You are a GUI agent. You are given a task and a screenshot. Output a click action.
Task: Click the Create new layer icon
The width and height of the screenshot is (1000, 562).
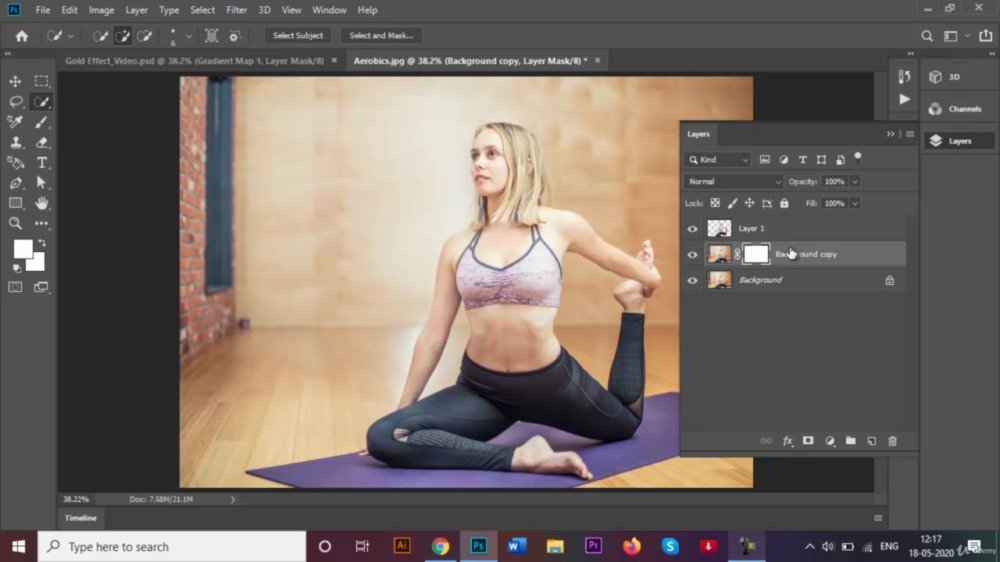(x=872, y=441)
